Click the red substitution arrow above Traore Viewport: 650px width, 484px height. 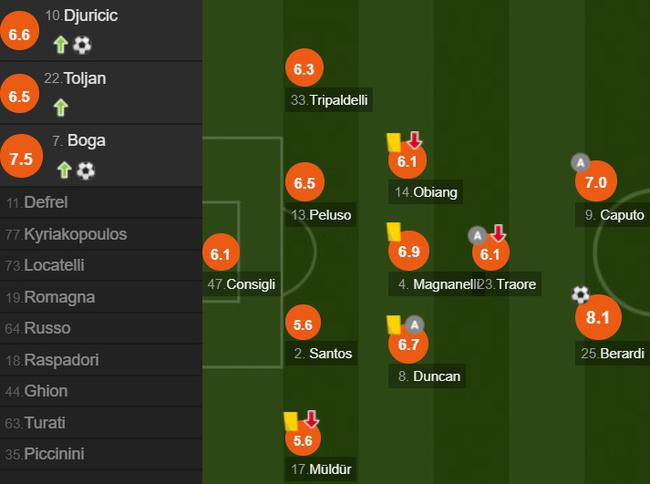tap(498, 233)
